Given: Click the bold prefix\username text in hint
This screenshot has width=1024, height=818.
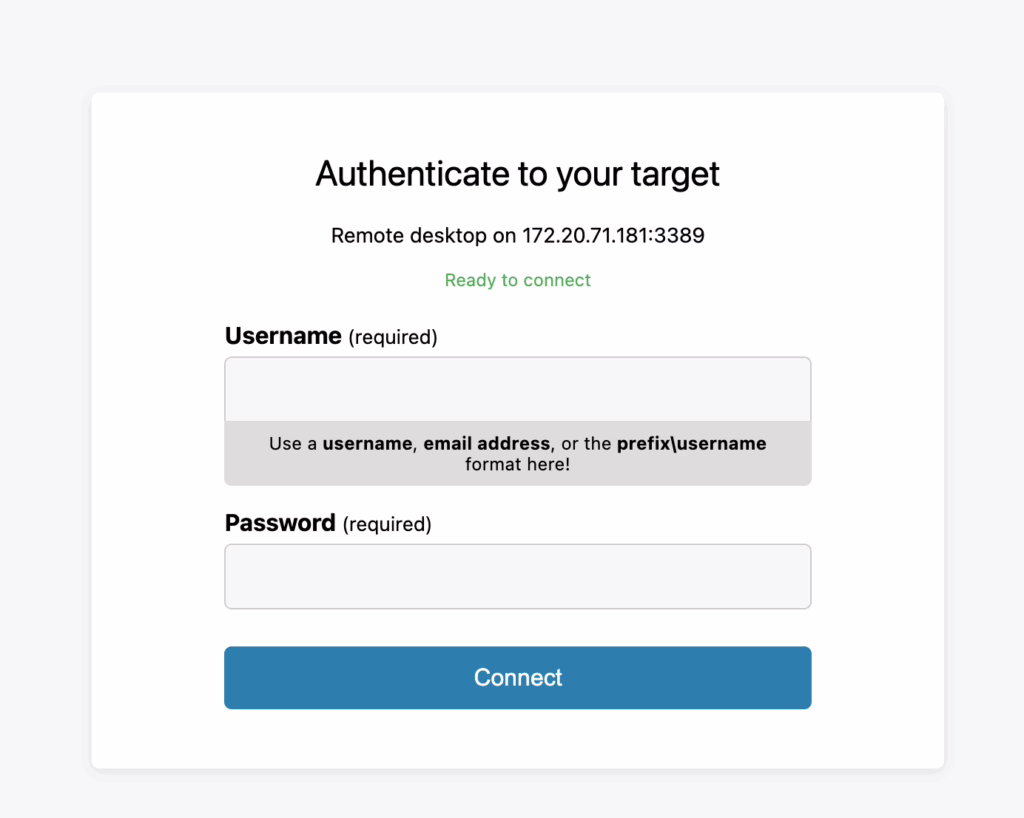Looking at the screenshot, I should (692, 443).
